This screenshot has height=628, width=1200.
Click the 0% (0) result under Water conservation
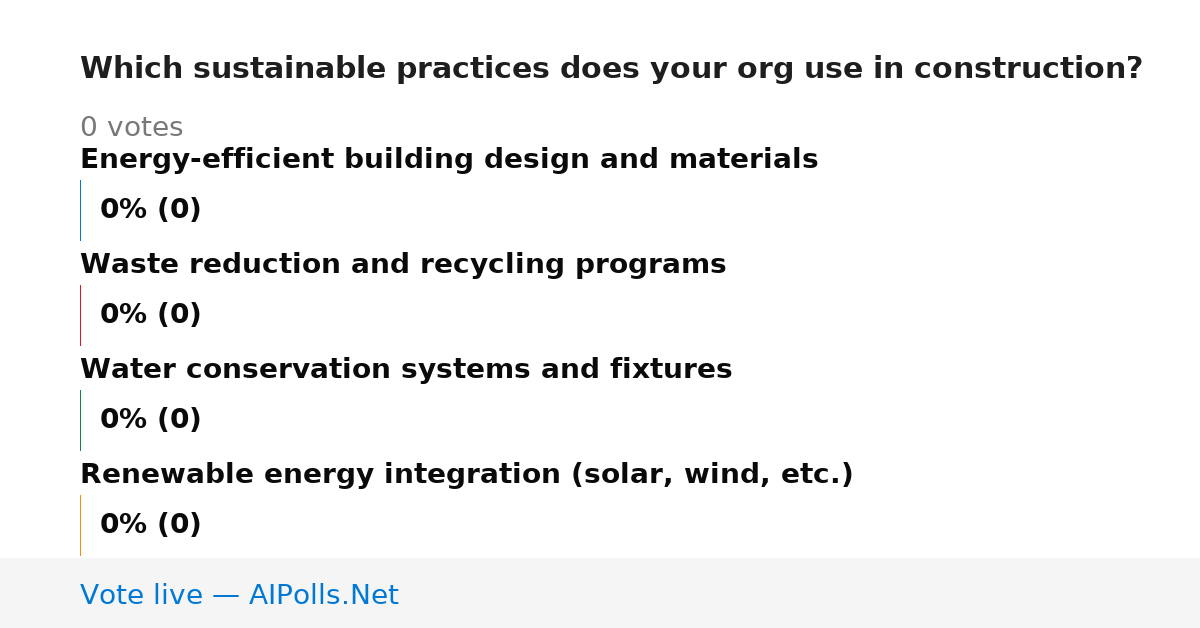(151, 420)
